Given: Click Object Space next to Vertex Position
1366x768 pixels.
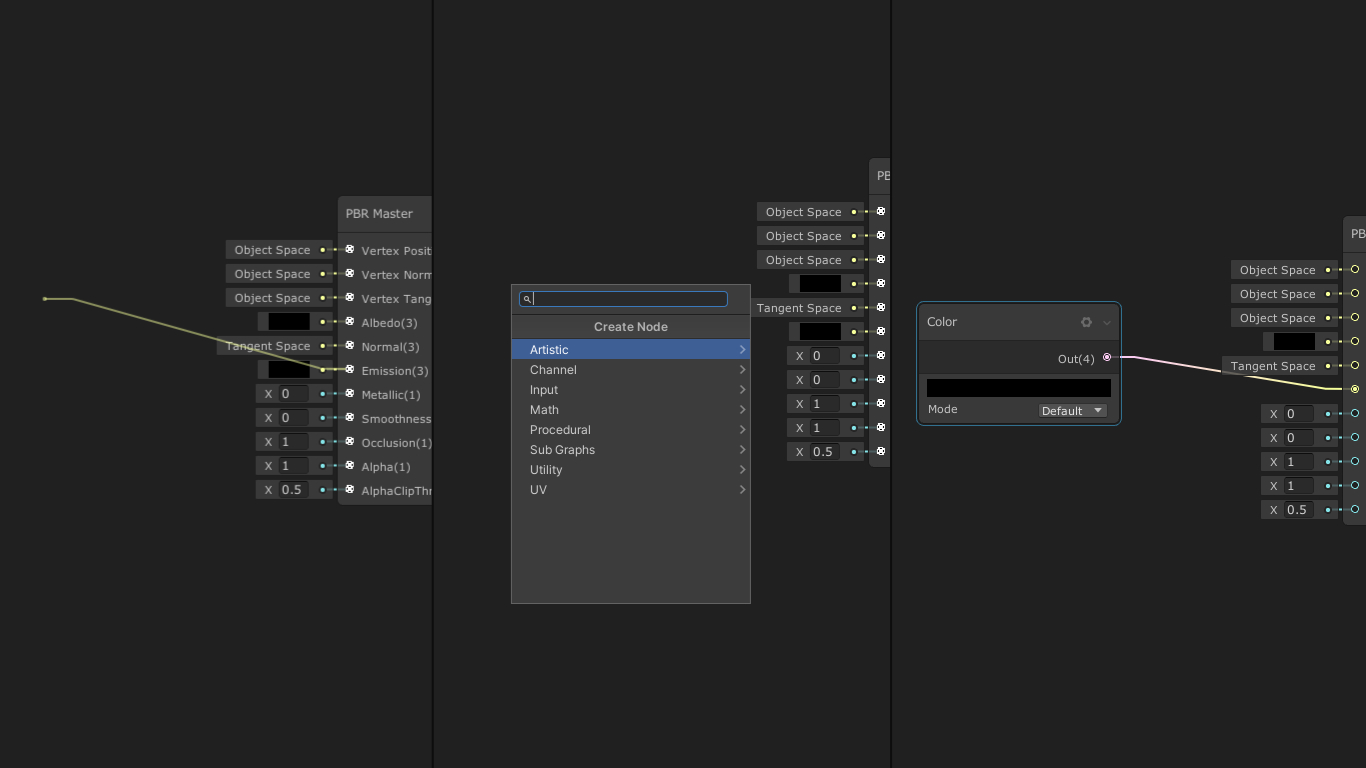Looking at the screenshot, I should (272, 250).
